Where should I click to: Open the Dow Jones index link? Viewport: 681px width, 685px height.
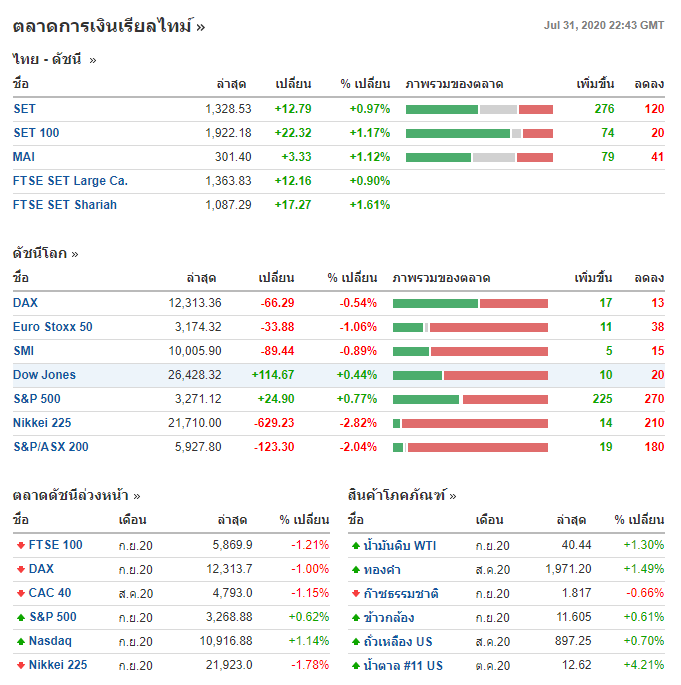(44, 375)
